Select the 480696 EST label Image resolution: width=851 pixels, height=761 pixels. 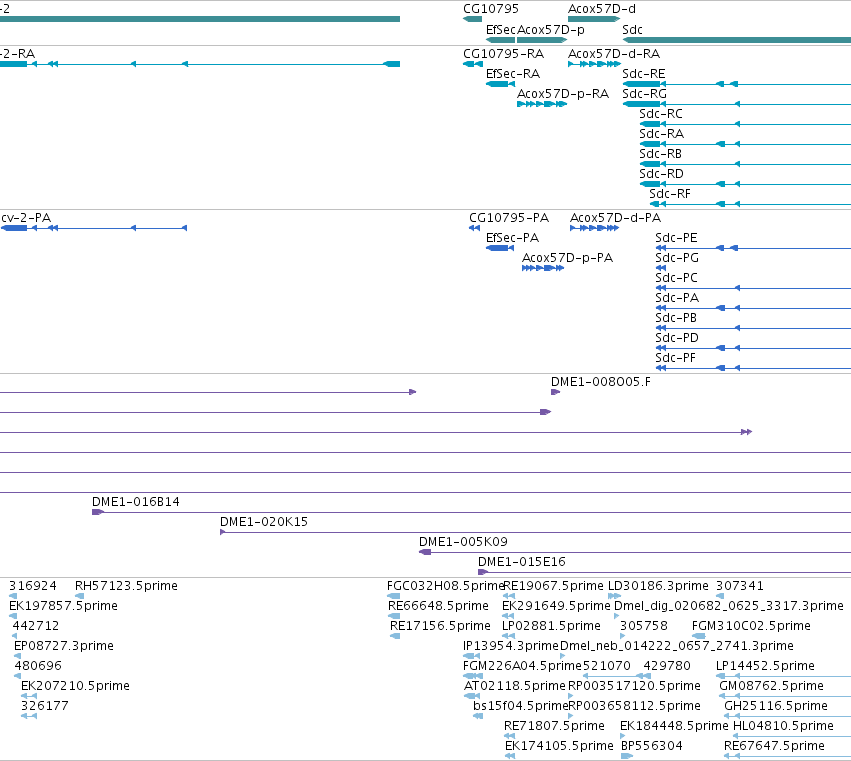tap(37, 666)
